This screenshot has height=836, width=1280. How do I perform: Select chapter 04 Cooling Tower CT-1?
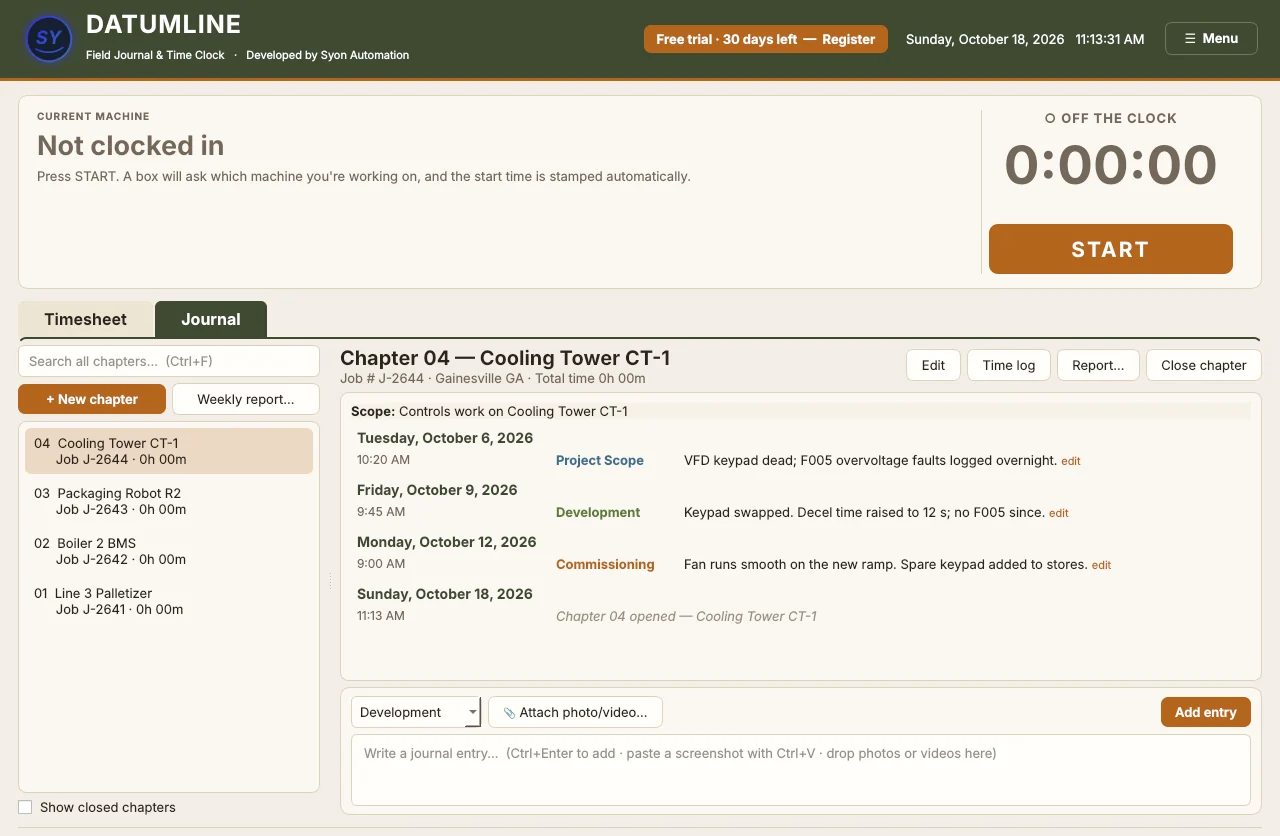(x=169, y=451)
